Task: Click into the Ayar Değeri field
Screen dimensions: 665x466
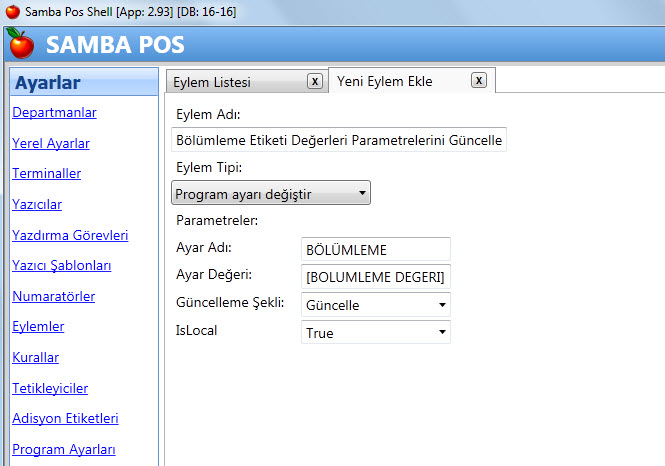Action: pyautogui.click(x=375, y=277)
